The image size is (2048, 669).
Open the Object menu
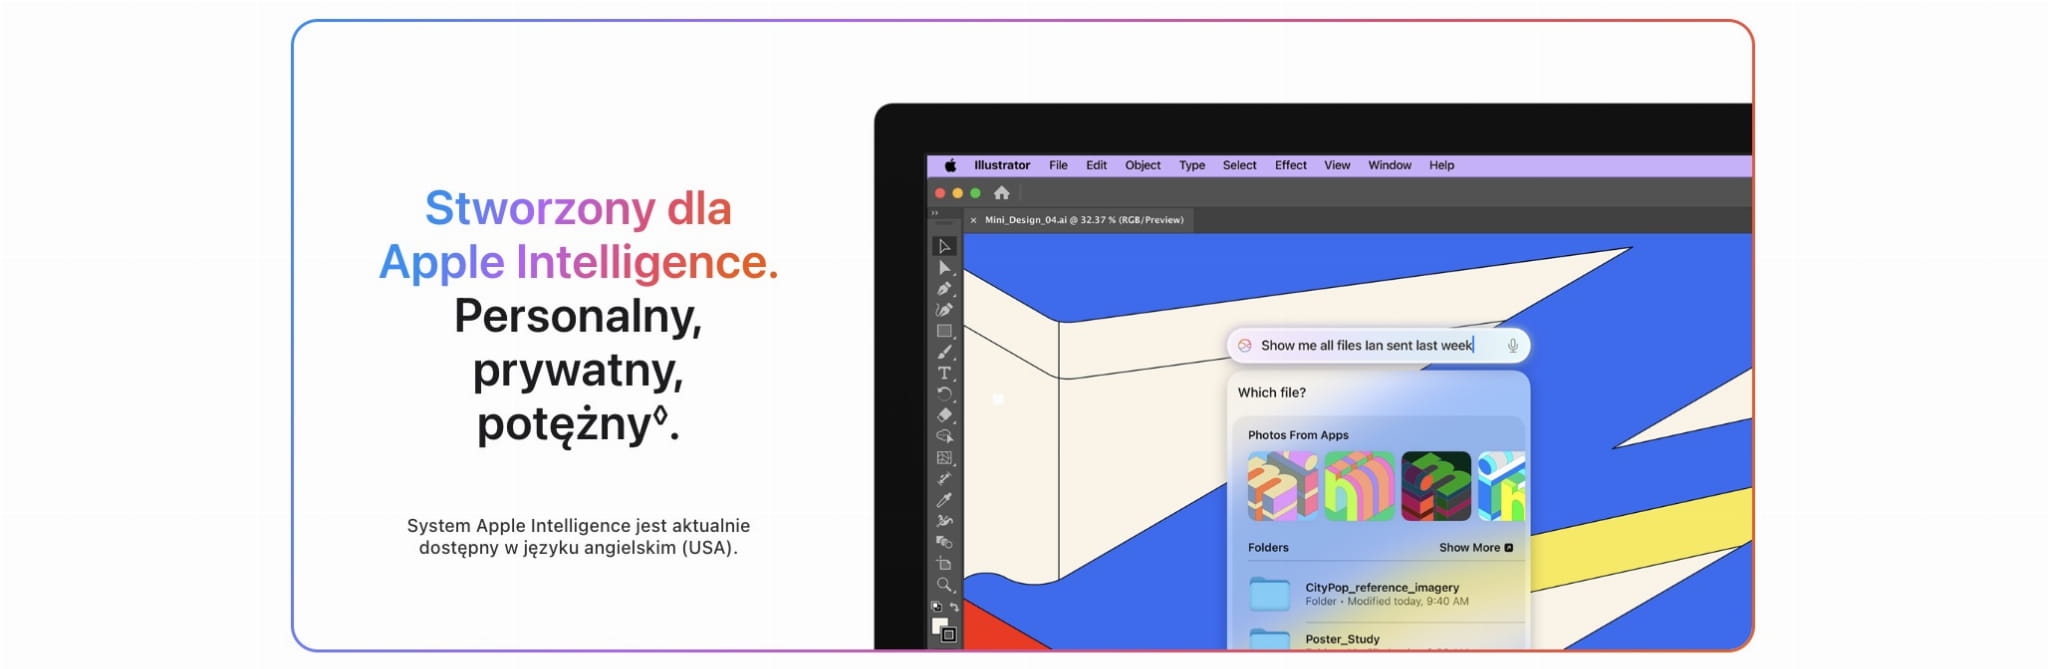pos(1143,166)
